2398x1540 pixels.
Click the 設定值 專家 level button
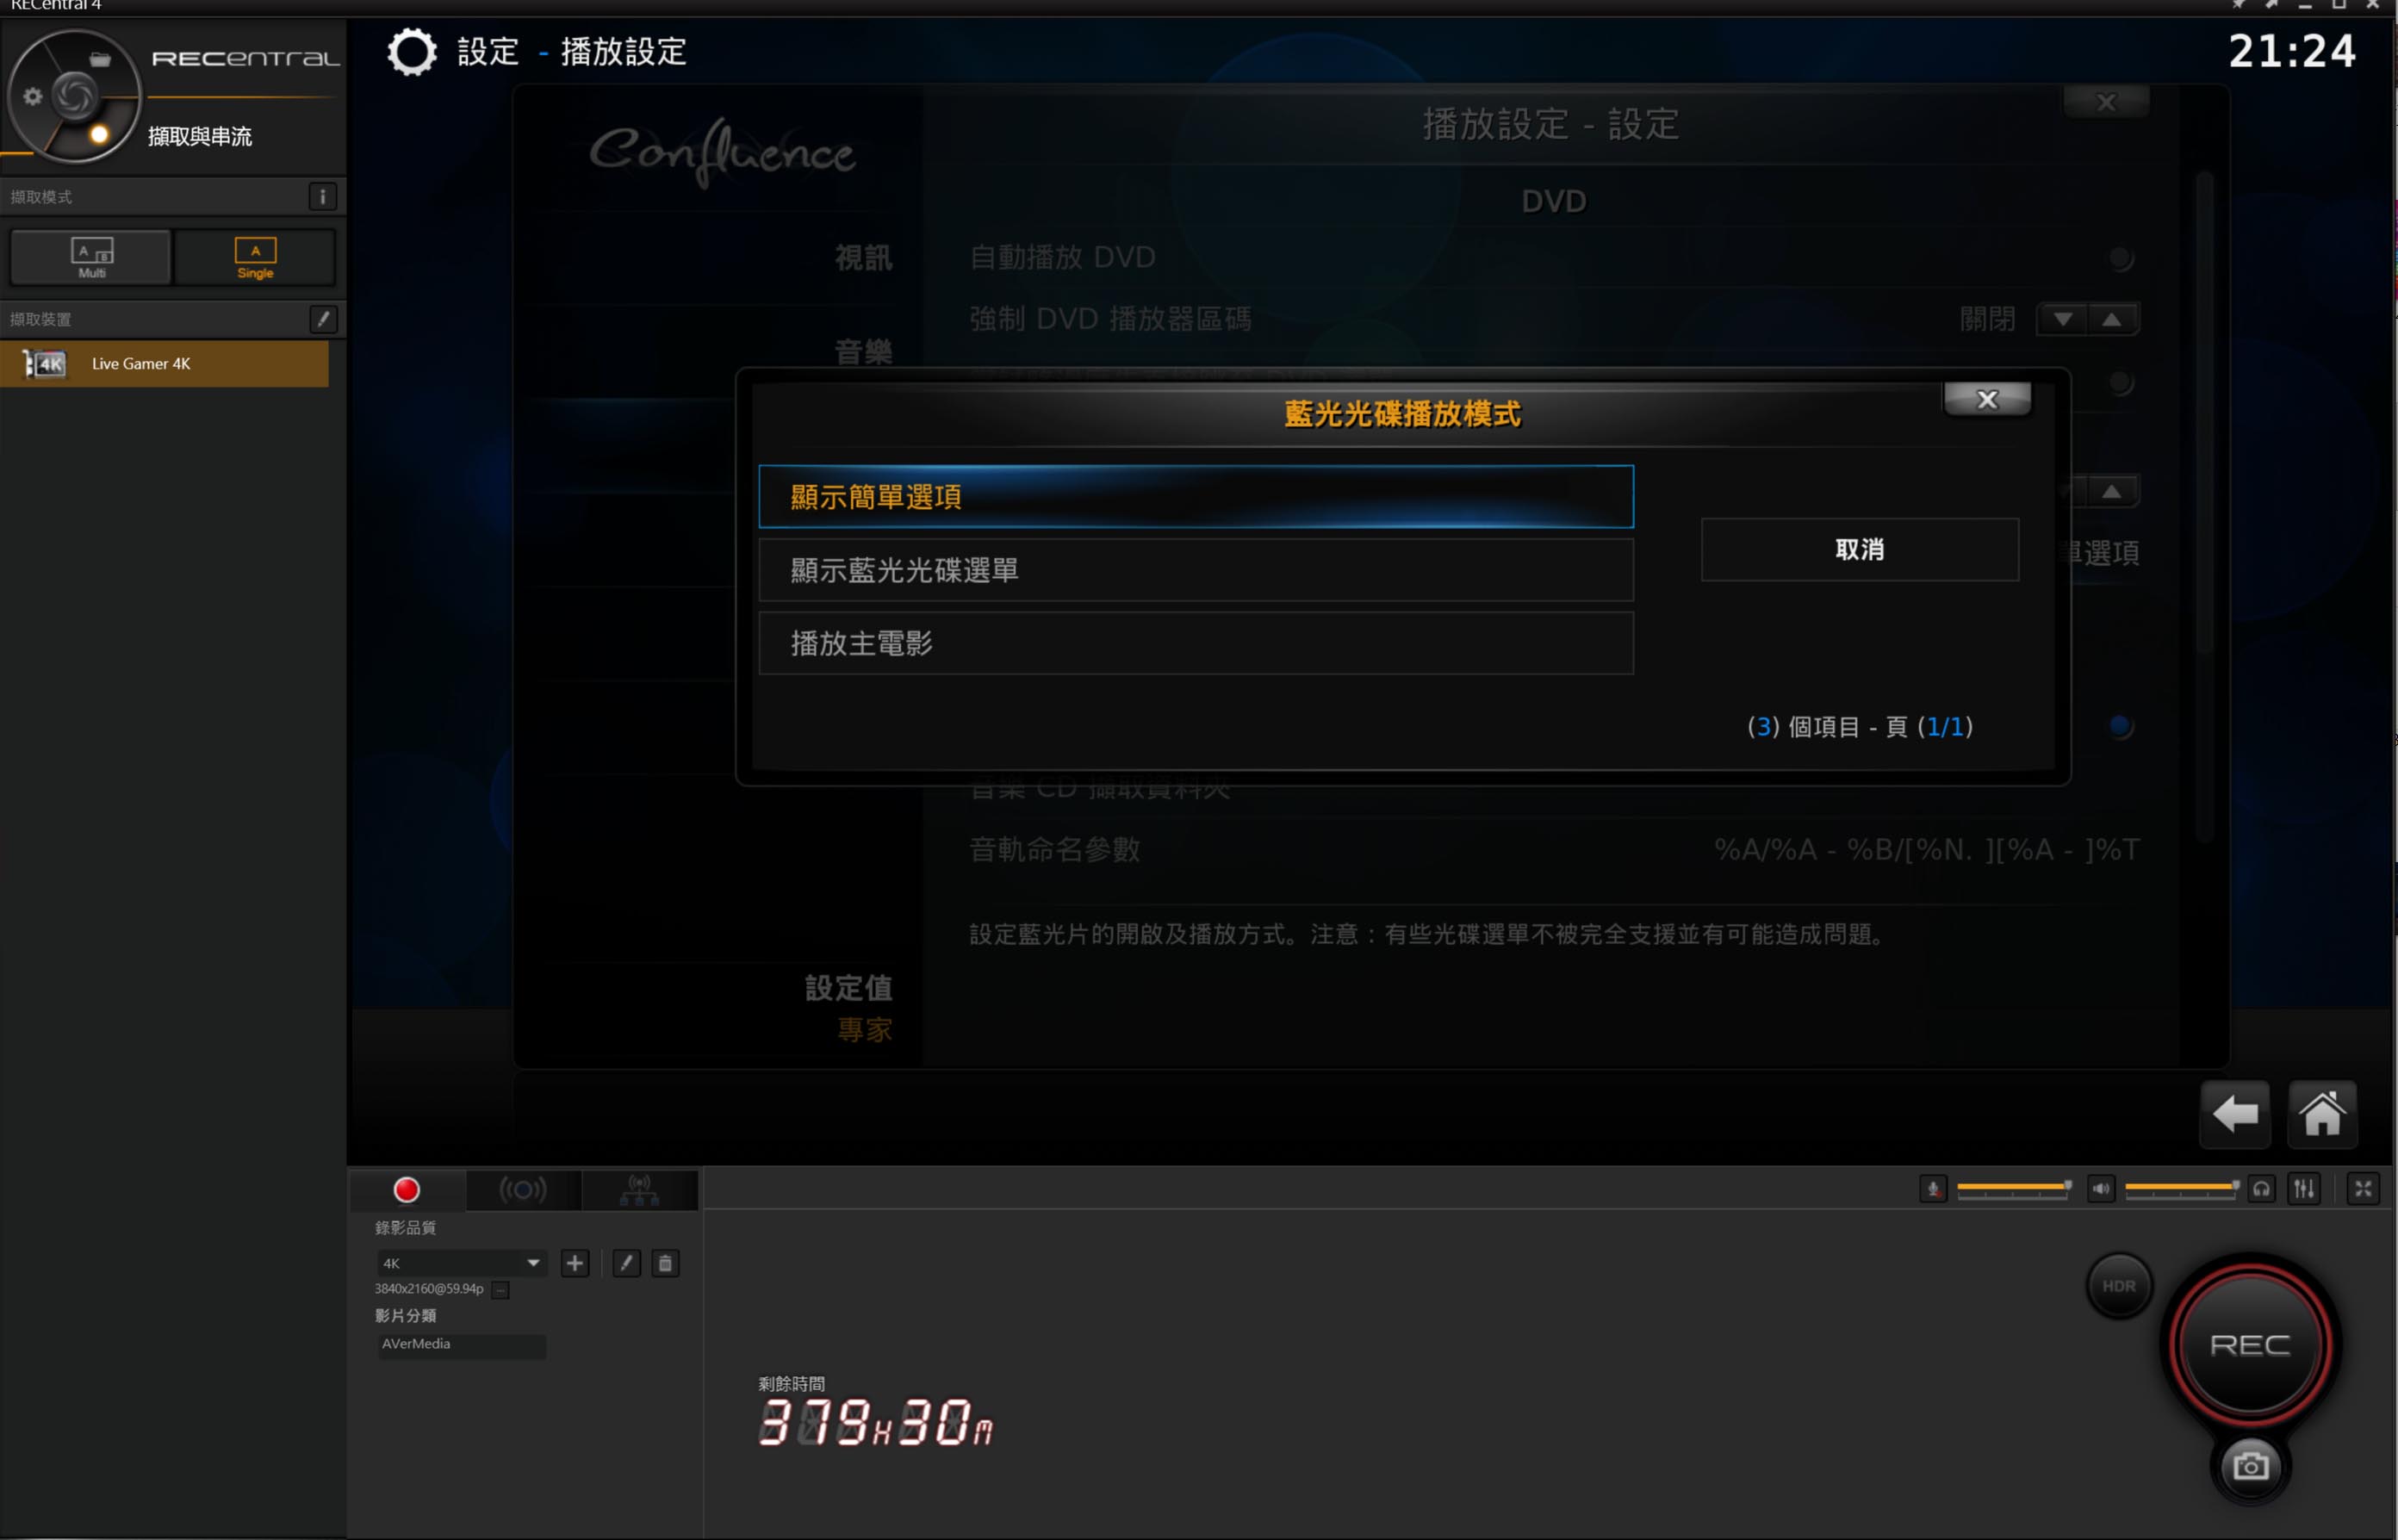tap(849, 1008)
